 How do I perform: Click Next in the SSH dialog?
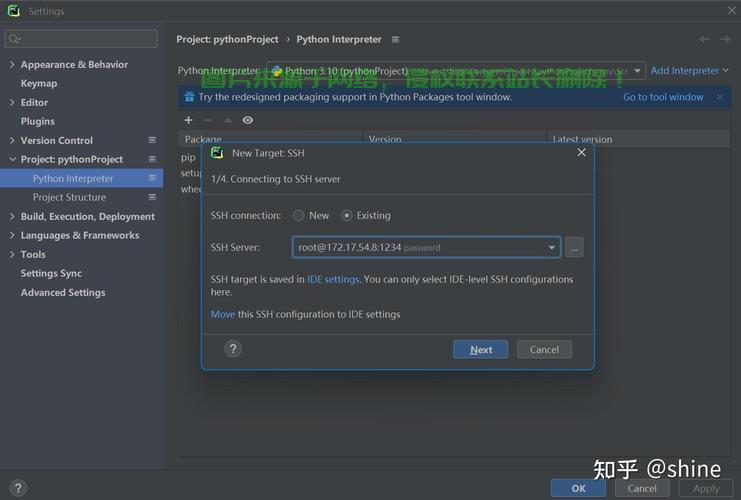click(x=481, y=350)
